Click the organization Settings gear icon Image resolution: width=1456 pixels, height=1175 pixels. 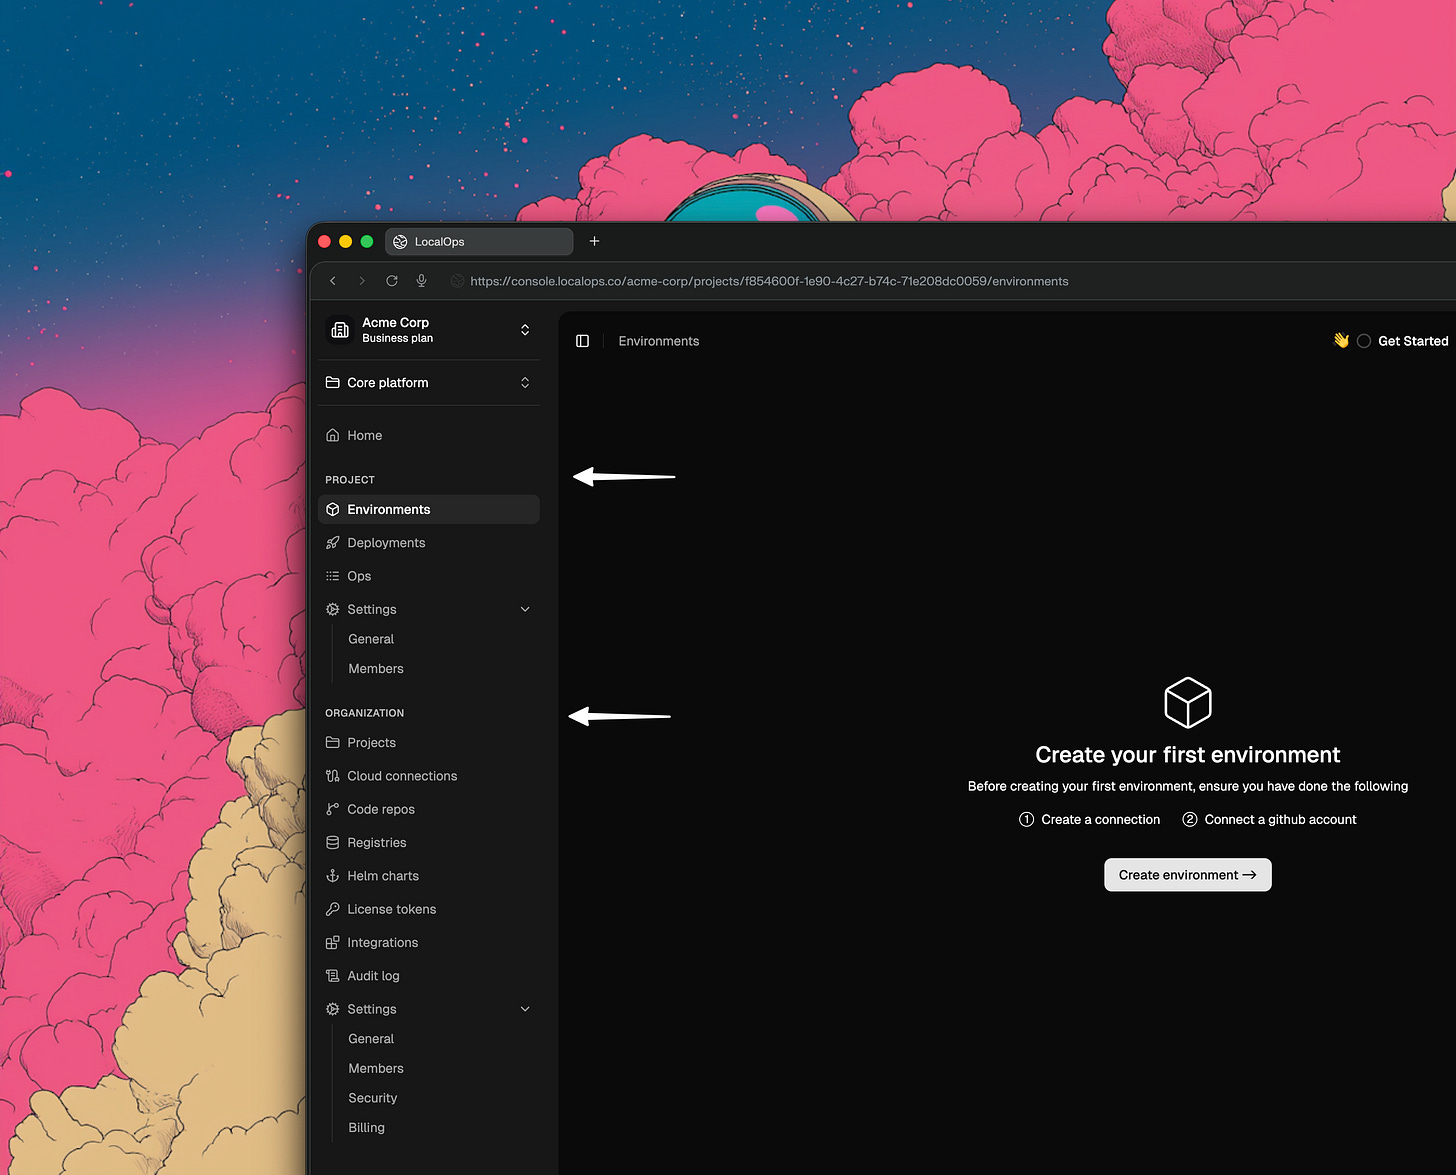coord(333,1010)
